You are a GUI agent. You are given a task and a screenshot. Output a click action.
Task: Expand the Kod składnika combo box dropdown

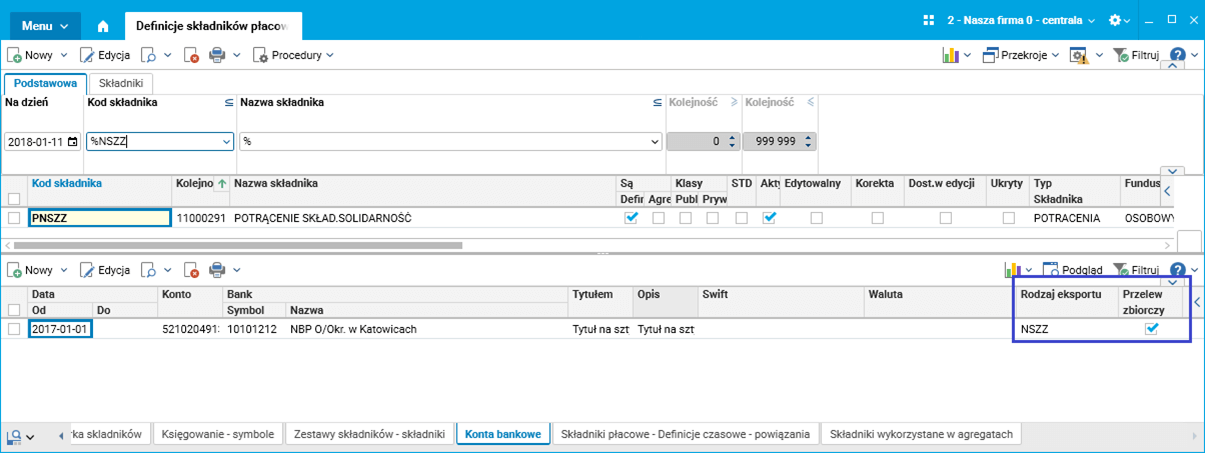point(224,142)
